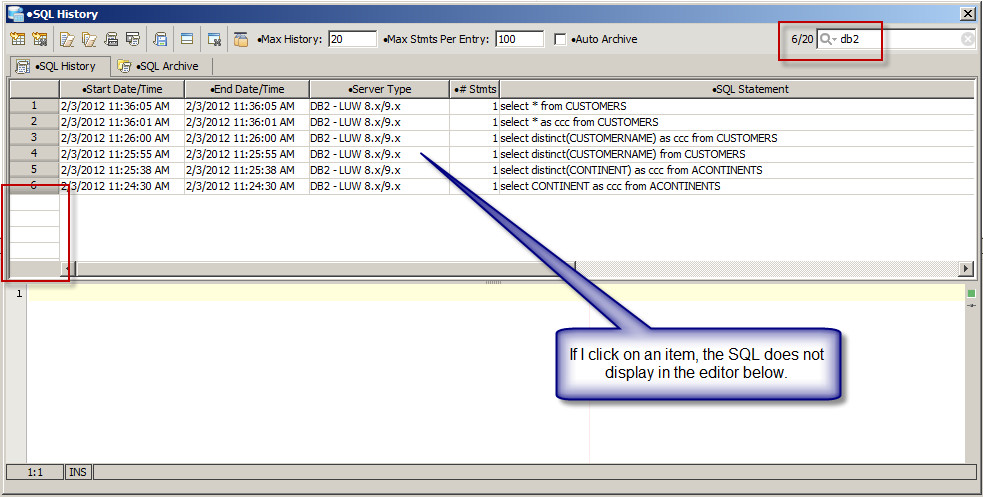Click the SQL Statement column header
The image size is (983, 497).
click(737, 89)
